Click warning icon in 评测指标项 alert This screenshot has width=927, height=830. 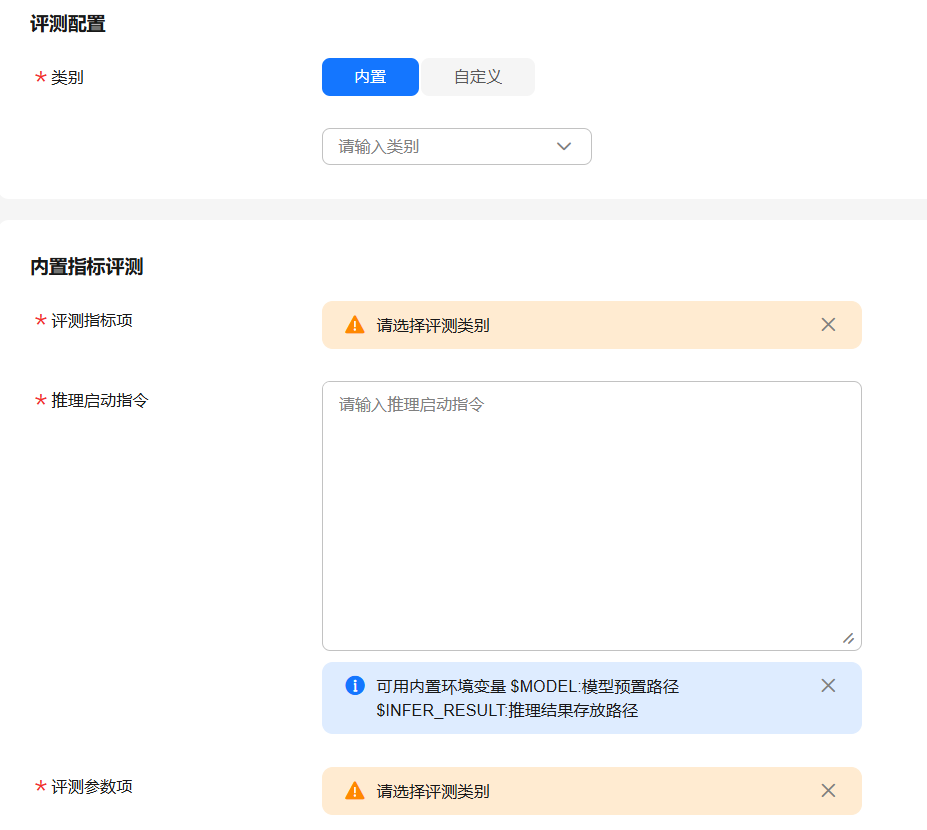coord(354,325)
